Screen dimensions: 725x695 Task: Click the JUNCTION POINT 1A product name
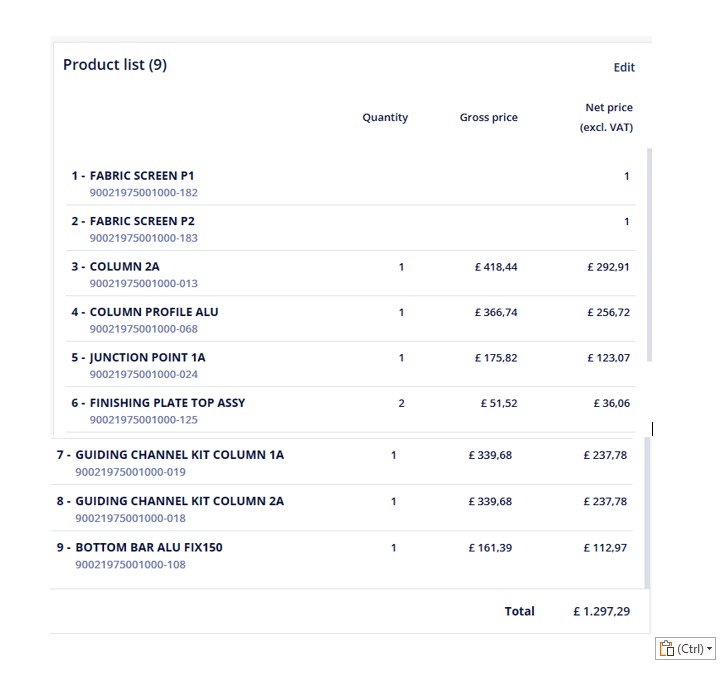147,357
